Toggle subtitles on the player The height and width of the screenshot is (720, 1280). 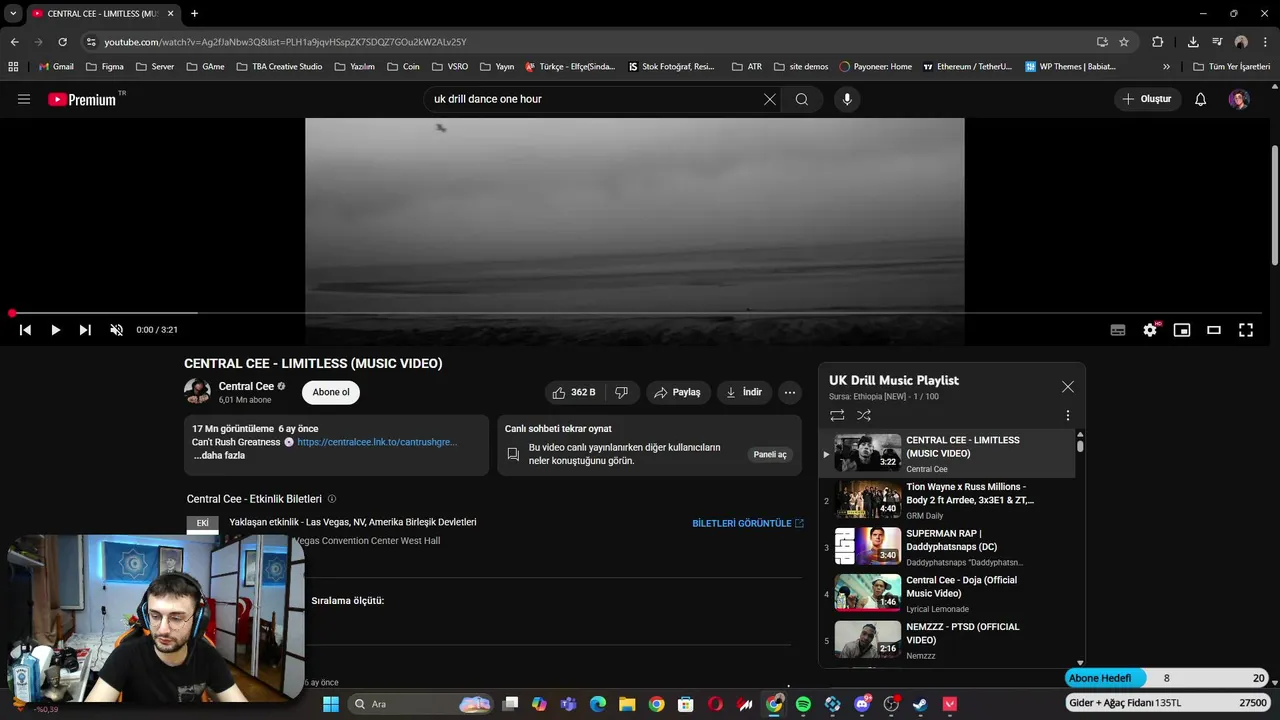click(x=1118, y=330)
